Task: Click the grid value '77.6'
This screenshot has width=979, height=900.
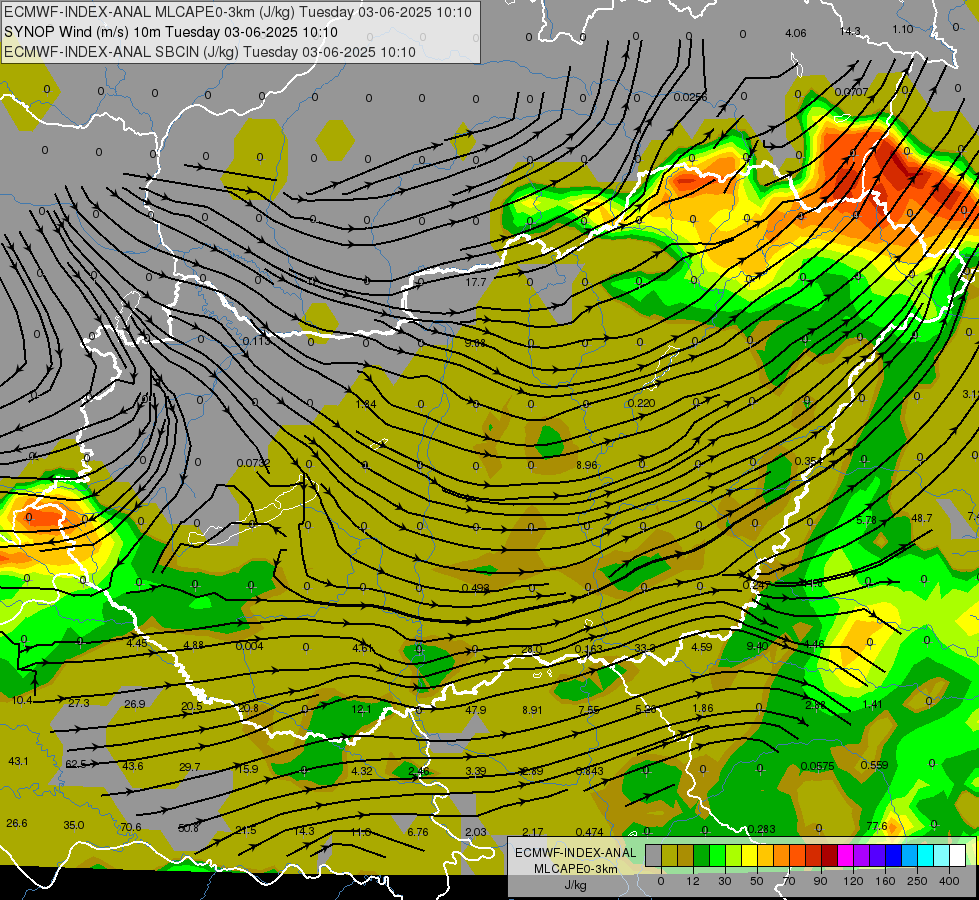Action: tap(877, 826)
